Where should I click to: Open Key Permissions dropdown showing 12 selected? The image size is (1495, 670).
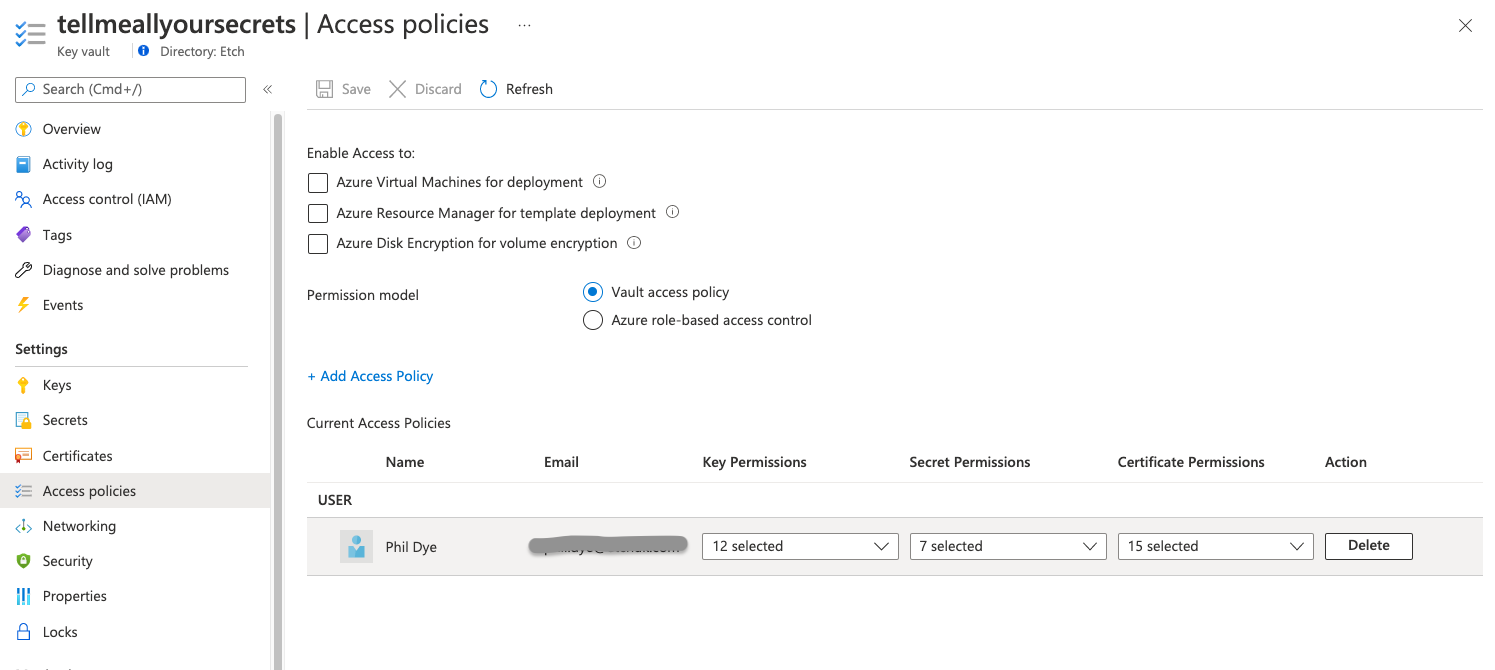[800, 546]
